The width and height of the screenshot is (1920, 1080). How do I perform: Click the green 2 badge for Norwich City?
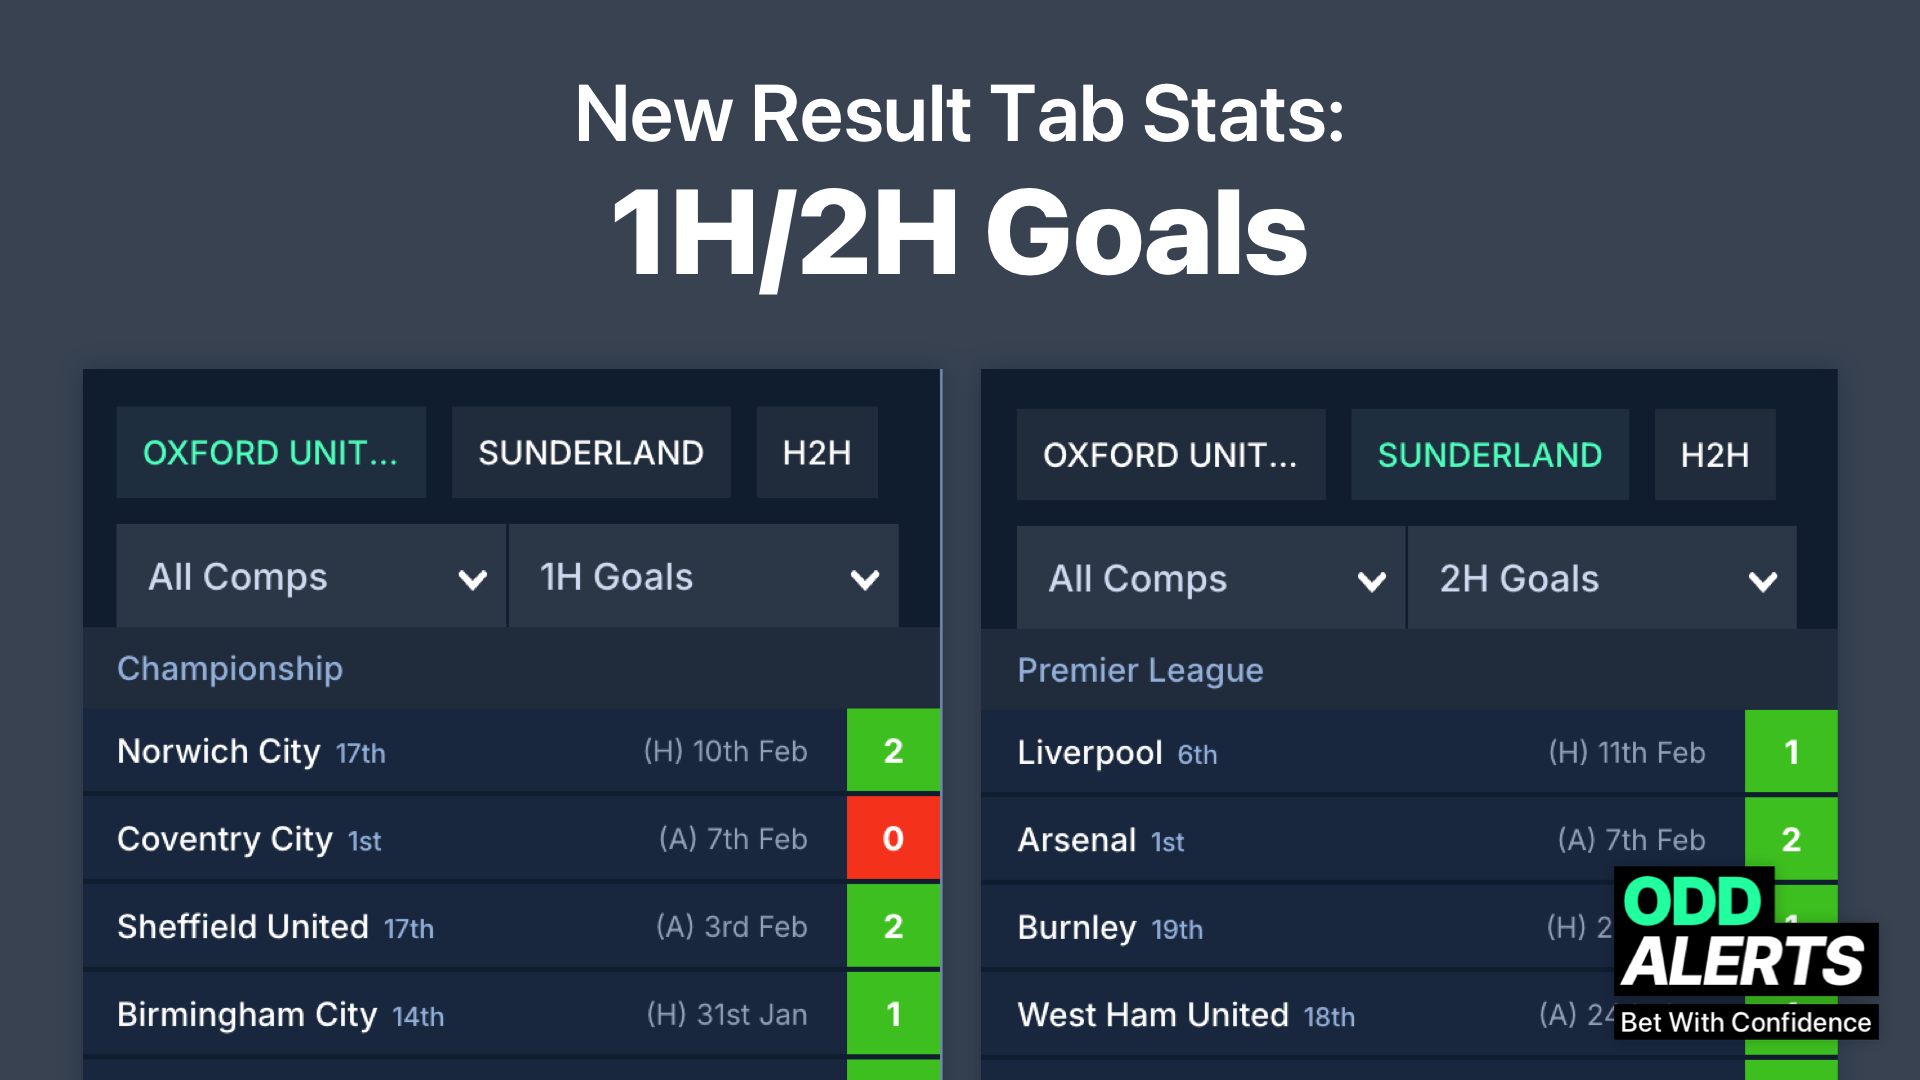893,751
